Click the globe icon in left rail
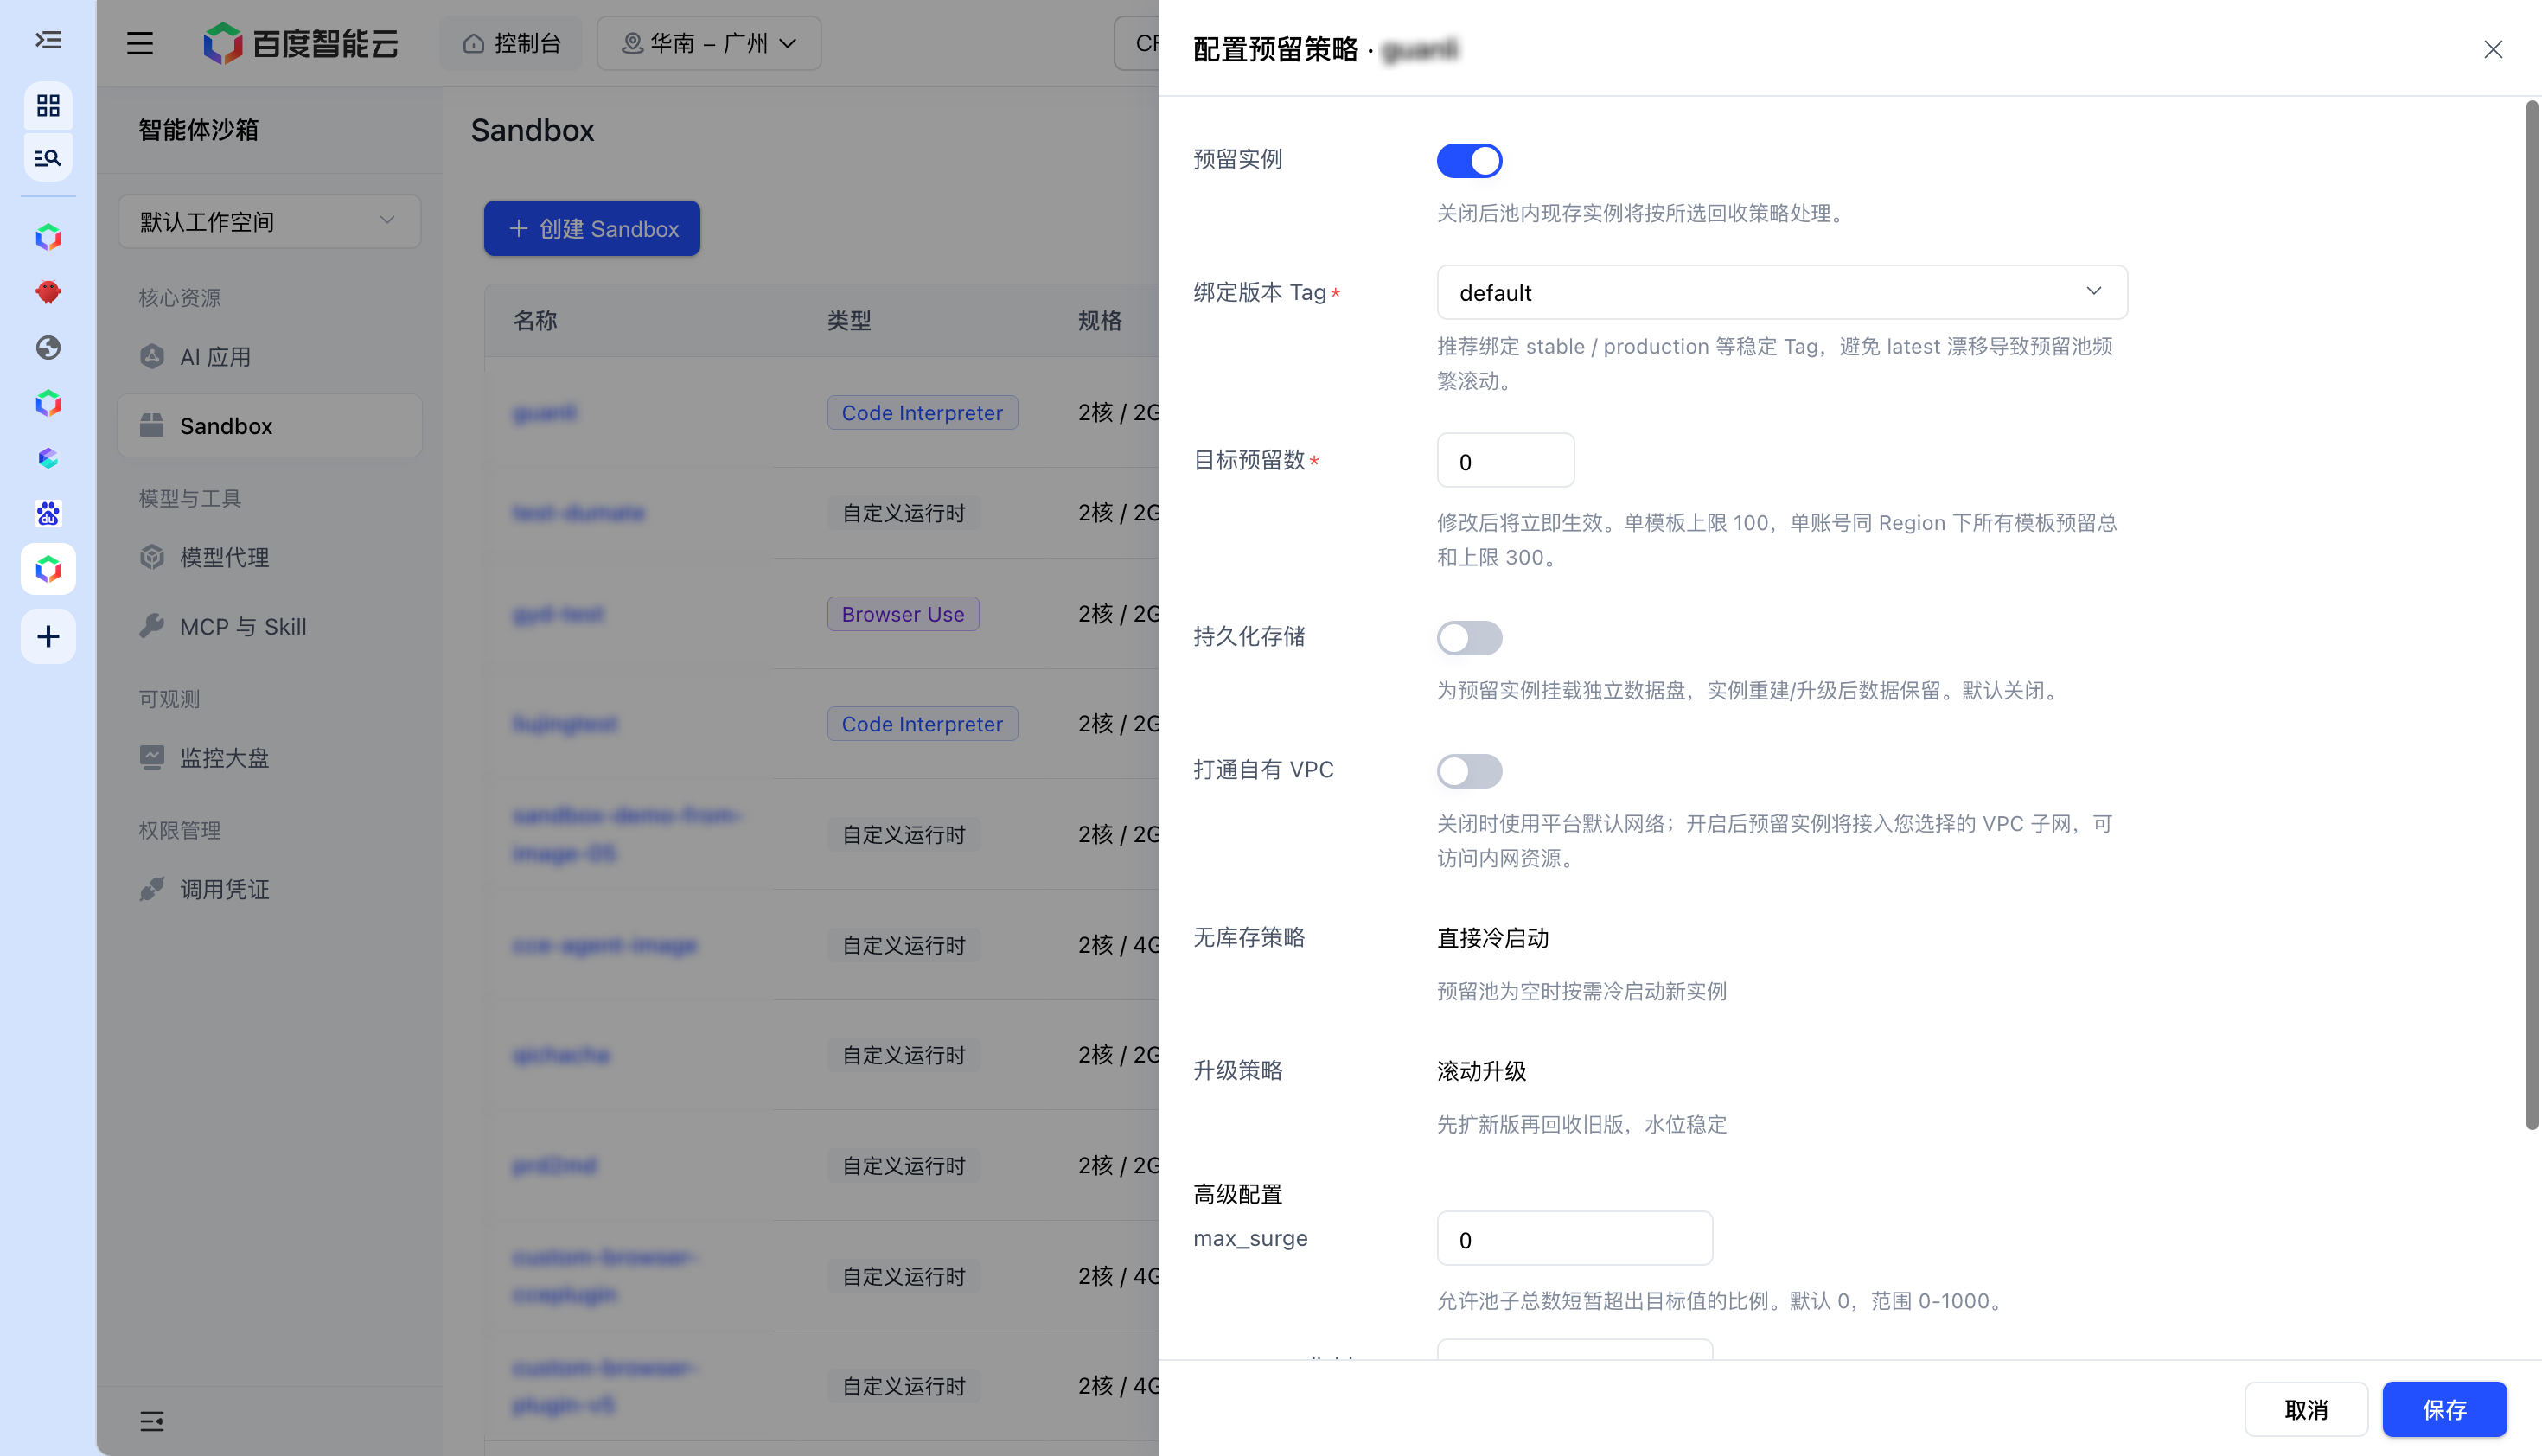The width and height of the screenshot is (2542, 1456). (x=48, y=347)
